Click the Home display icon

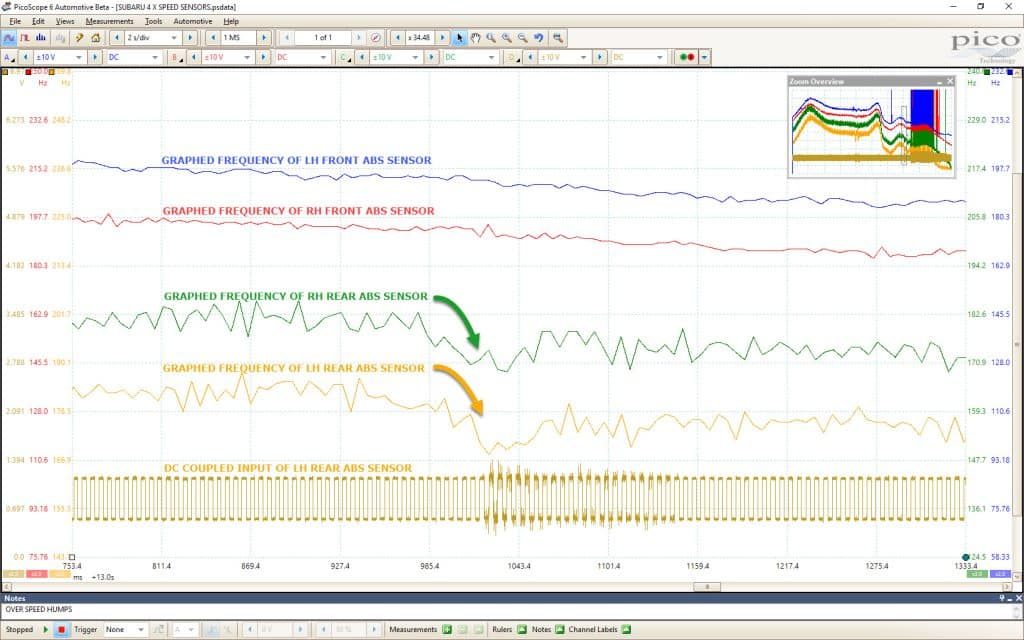point(95,38)
